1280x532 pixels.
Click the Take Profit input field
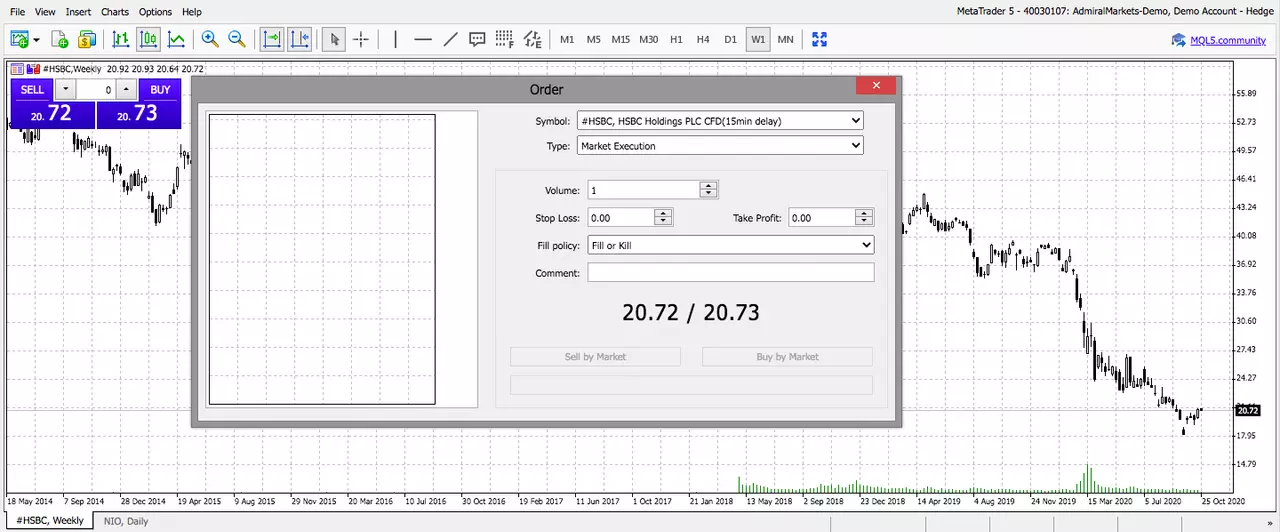(x=822, y=217)
